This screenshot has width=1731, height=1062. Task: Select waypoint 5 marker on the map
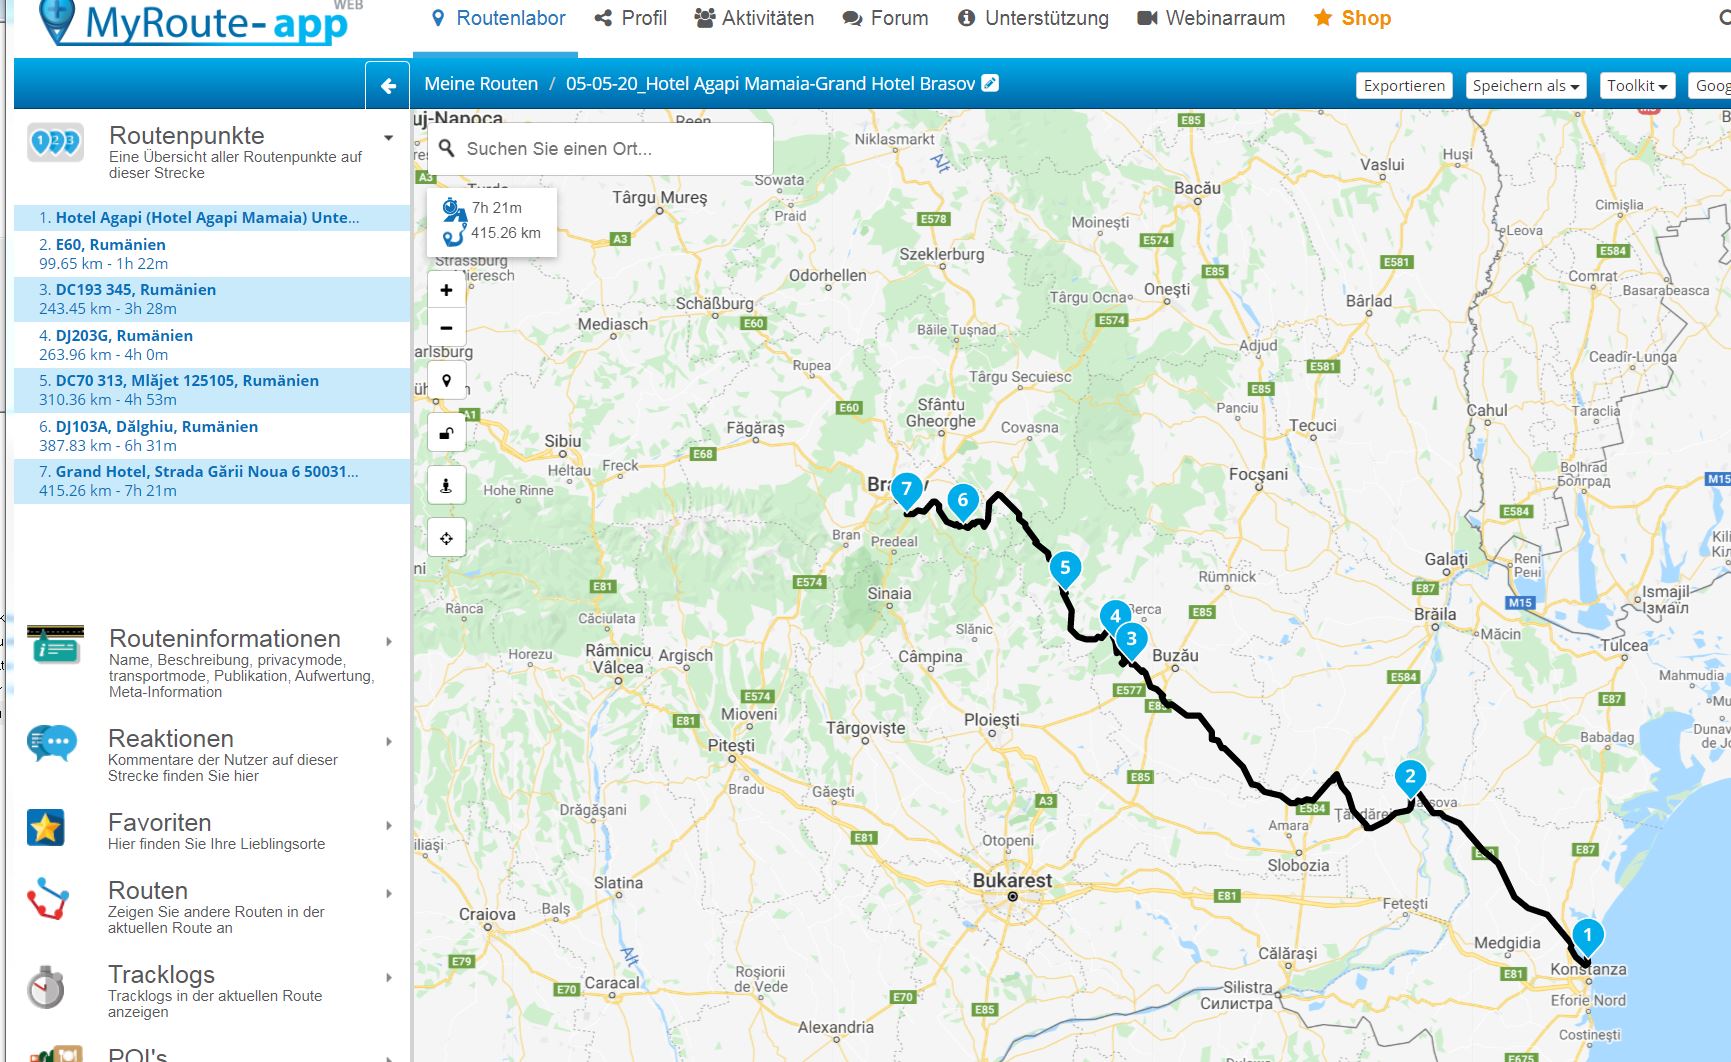pos(1065,568)
